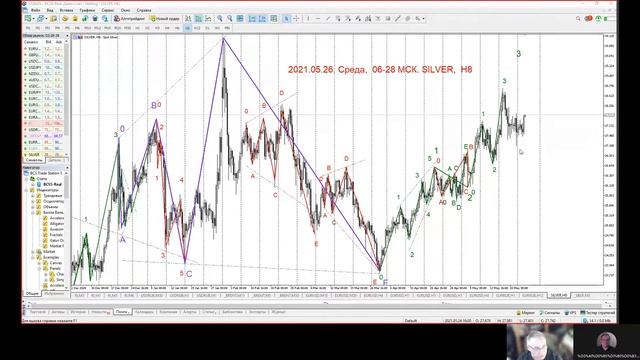Open the Profiles toolbar icon
The height and width of the screenshot is (360, 640).
[x=40, y=19]
